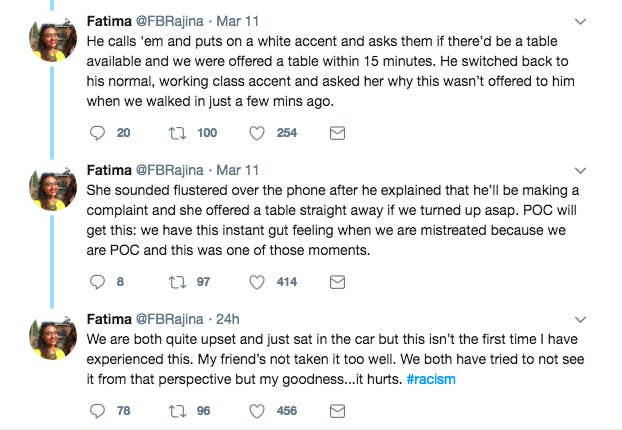Open the 24h timestamp of the last tweet

(228, 319)
